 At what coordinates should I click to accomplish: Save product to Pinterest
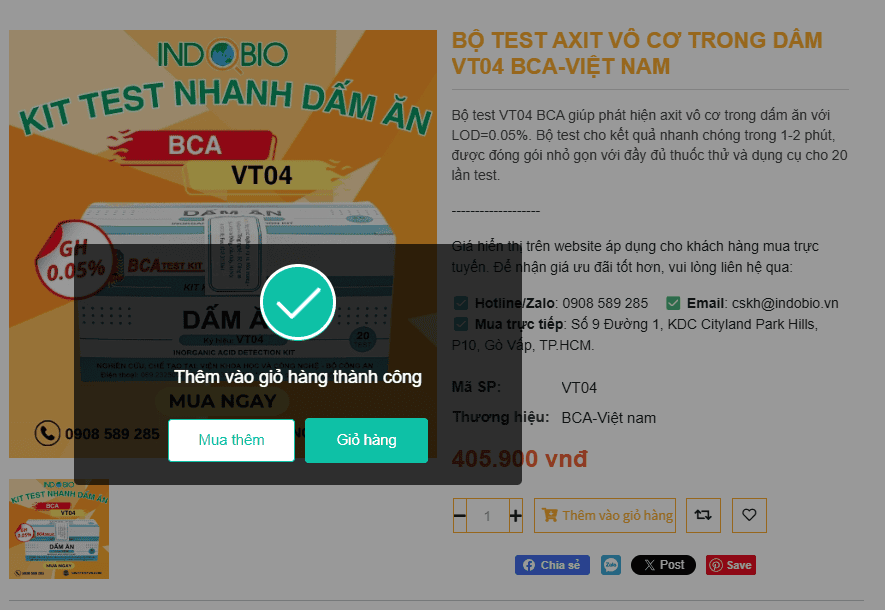pyautogui.click(x=730, y=565)
